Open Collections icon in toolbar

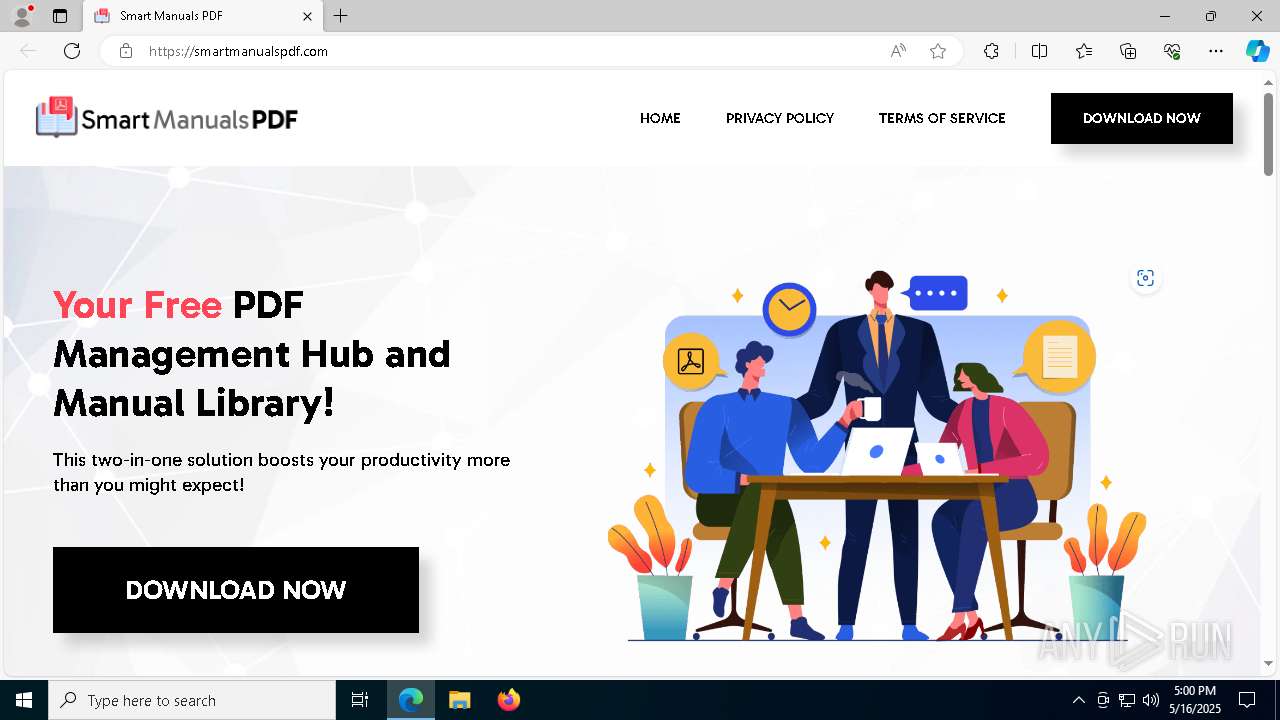click(x=1128, y=51)
